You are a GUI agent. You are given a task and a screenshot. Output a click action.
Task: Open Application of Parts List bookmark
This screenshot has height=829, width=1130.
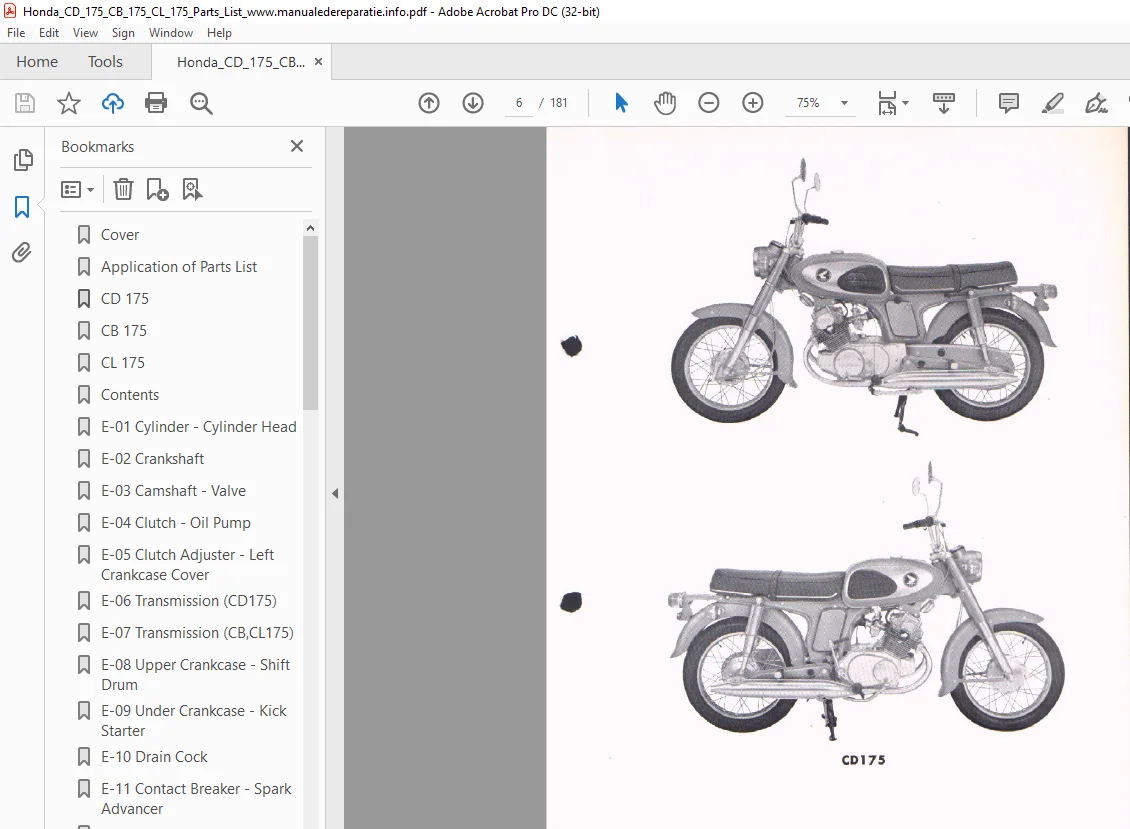click(179, 267)
